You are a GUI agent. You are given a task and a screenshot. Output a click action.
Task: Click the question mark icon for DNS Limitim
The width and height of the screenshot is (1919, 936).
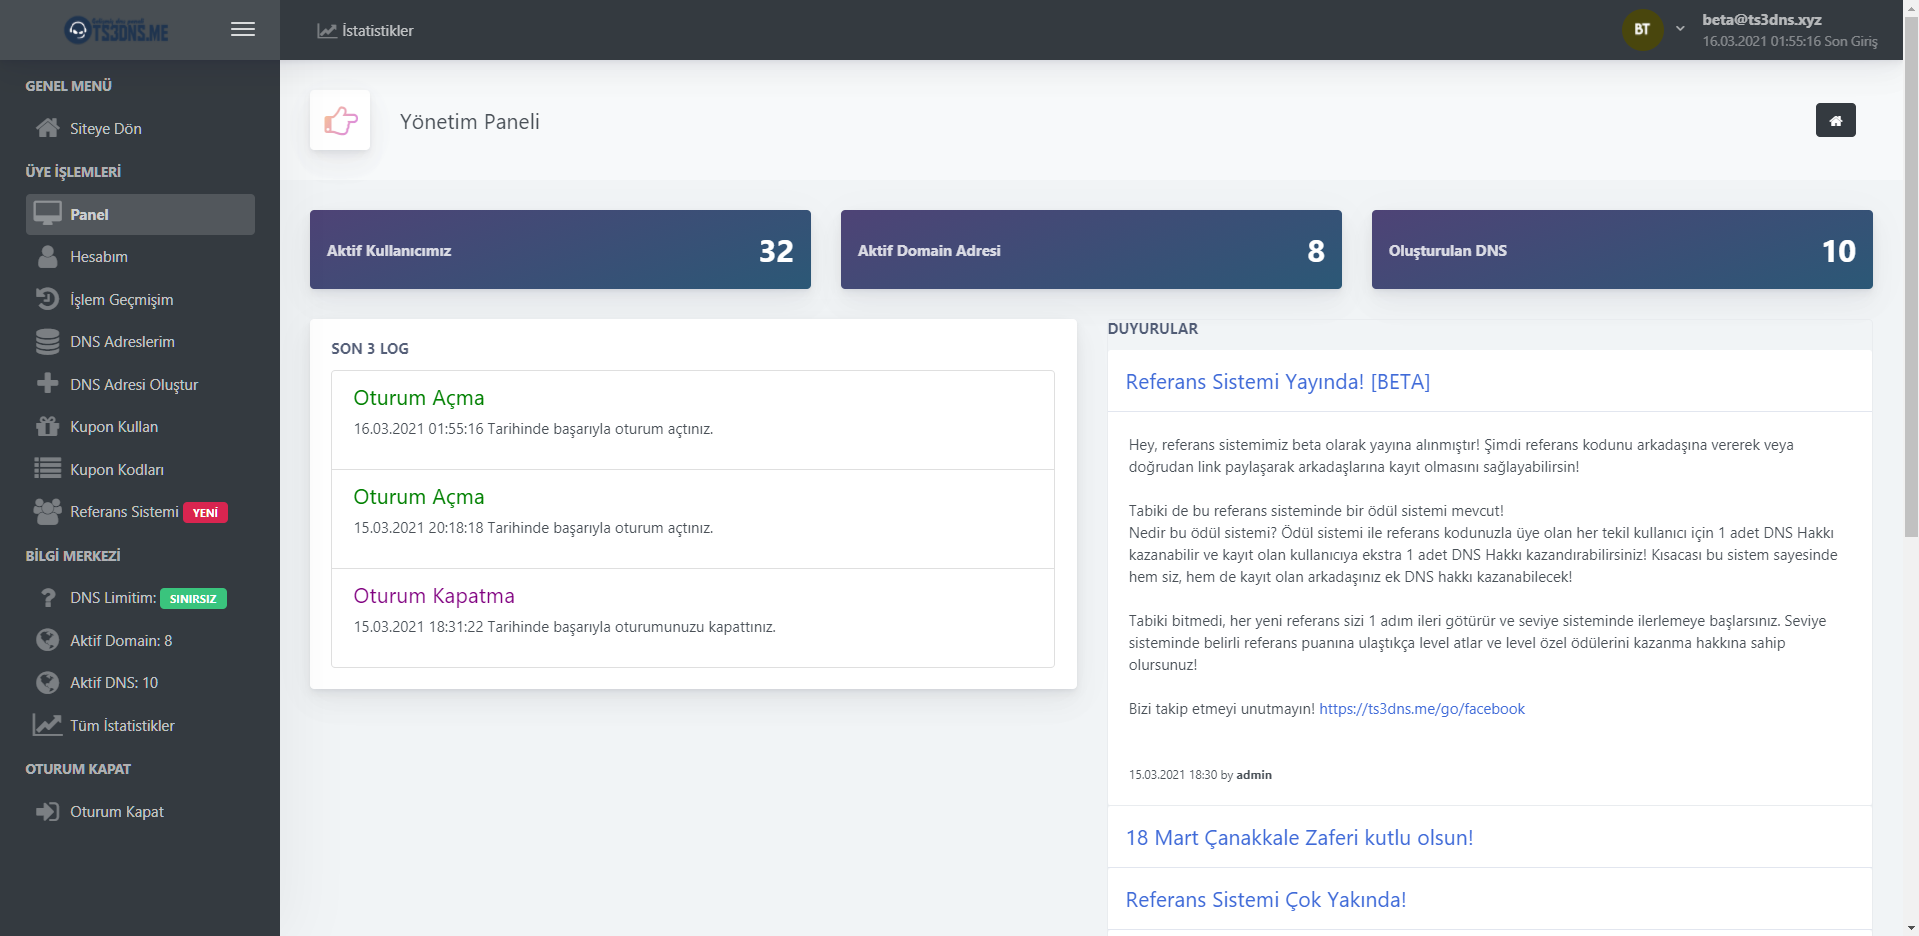[47, 598]
